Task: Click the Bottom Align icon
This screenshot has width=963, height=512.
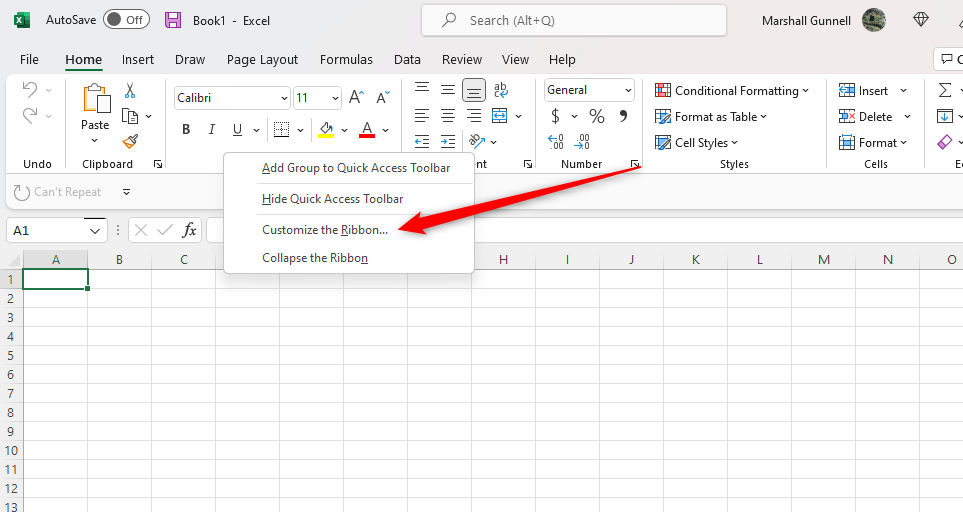Action: (x=474, y=90)
